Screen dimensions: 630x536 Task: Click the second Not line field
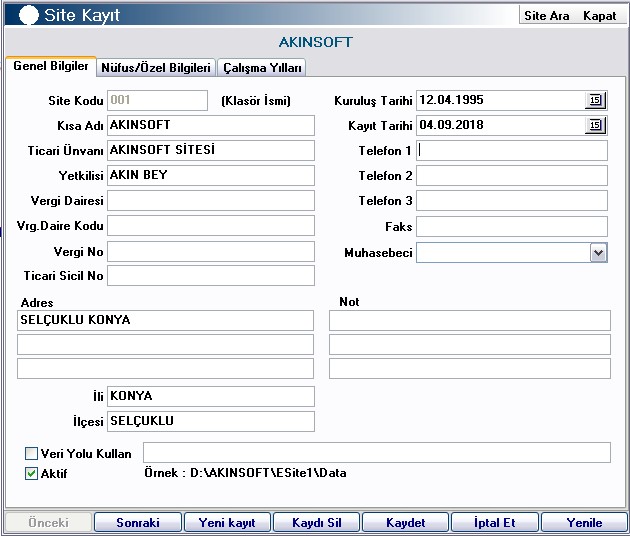470,345
